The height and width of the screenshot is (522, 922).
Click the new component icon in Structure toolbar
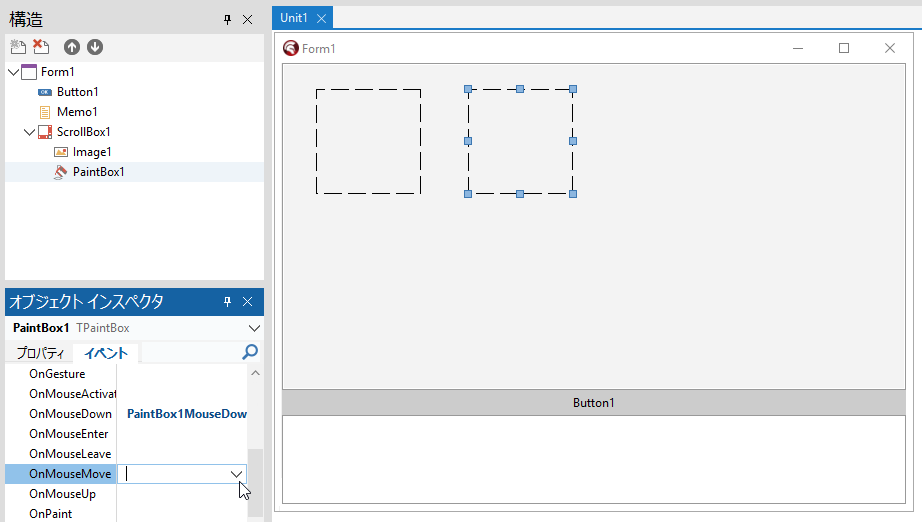click(17, 47)
